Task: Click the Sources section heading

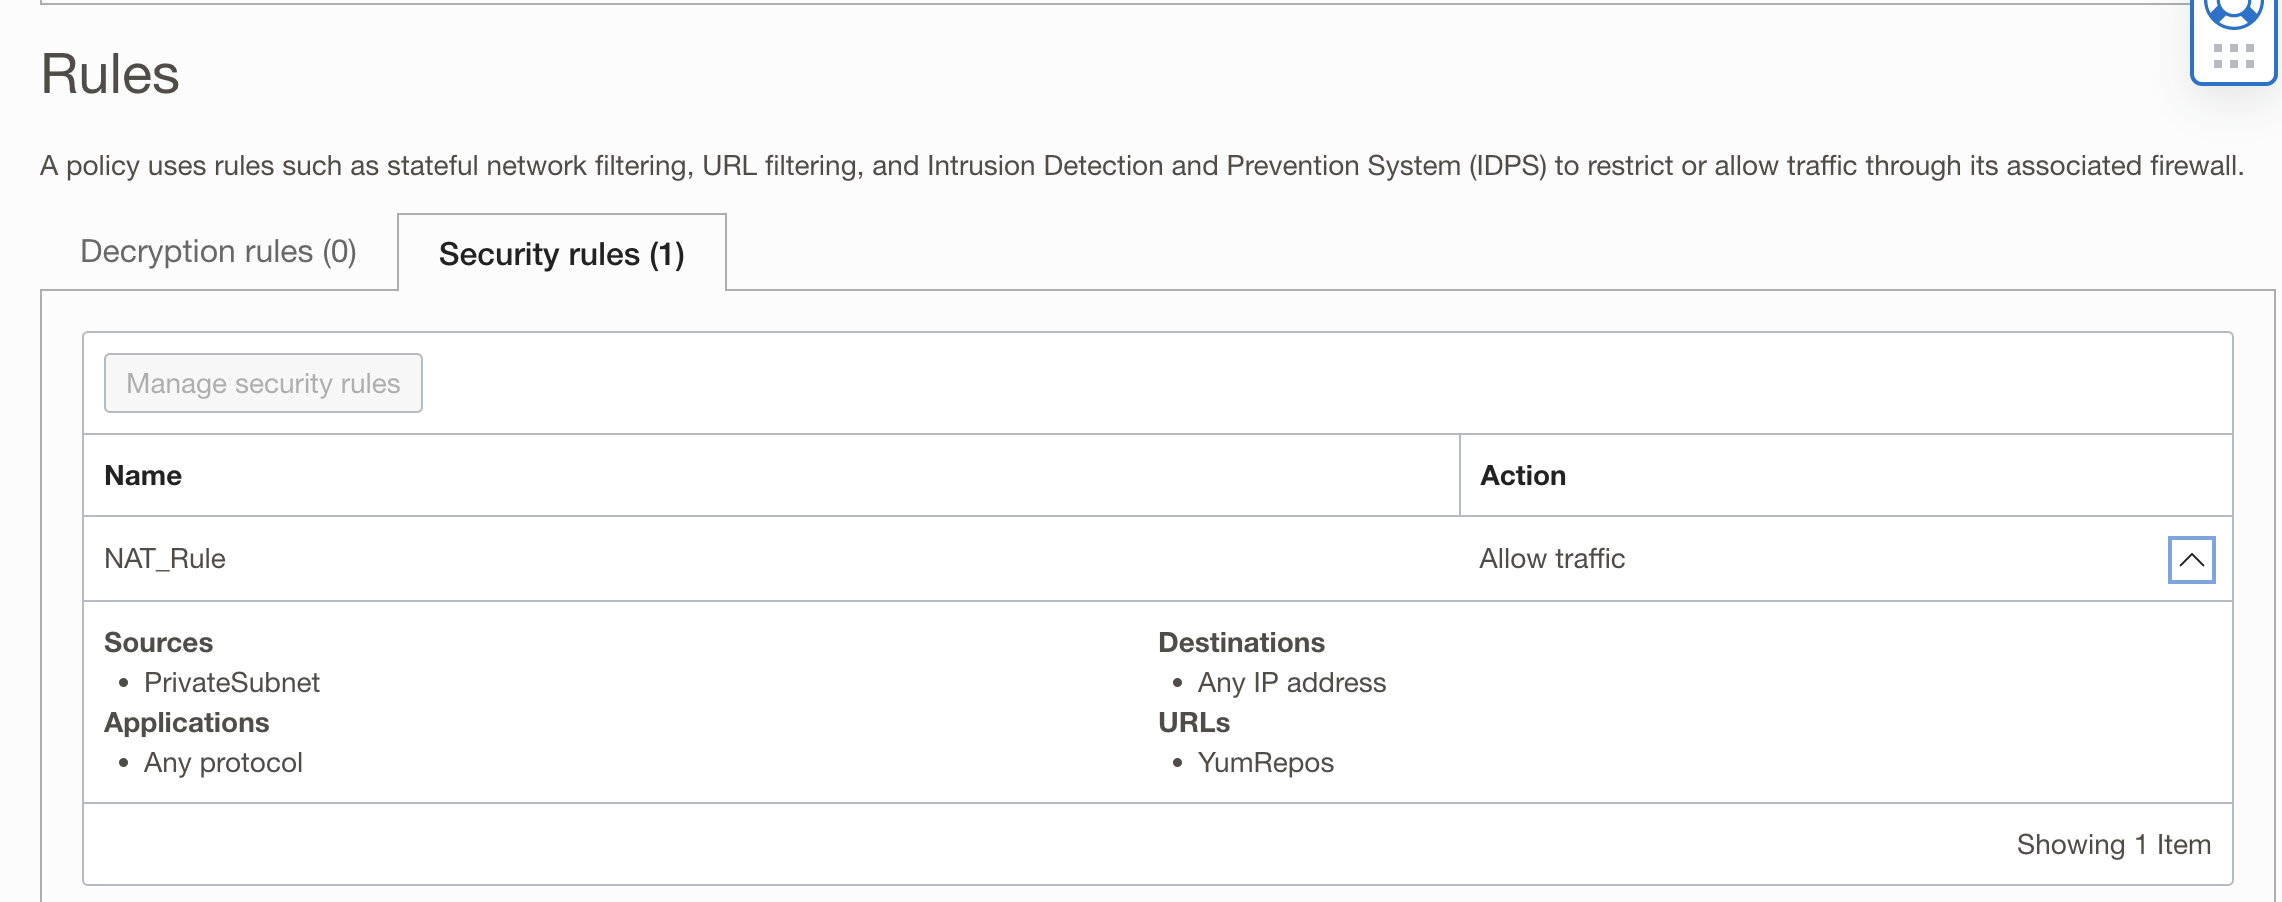Action: pos(158,643)
